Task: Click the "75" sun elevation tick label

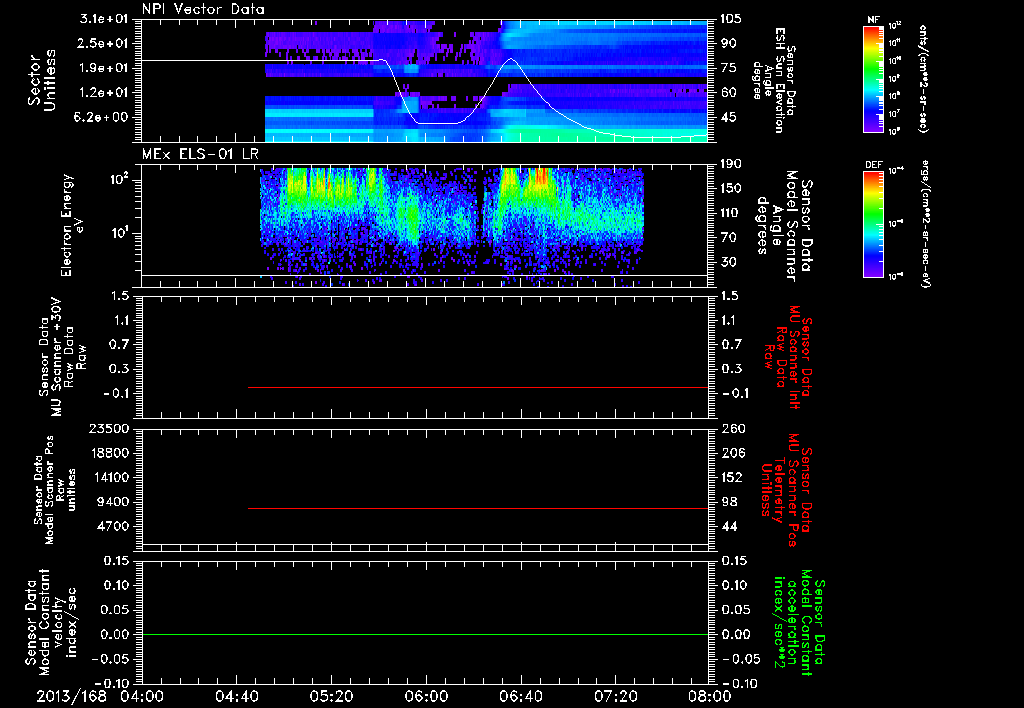Action: click(728, 68)
